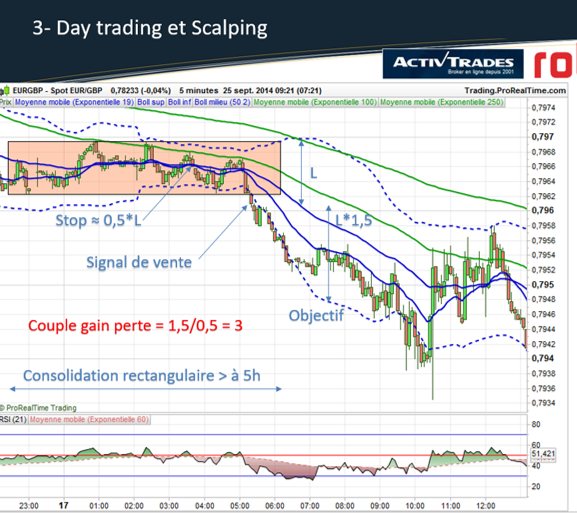Click the orange consolidation rectangle
The height and width of the screenshot is (513, 577).
(x=144, y=168)
